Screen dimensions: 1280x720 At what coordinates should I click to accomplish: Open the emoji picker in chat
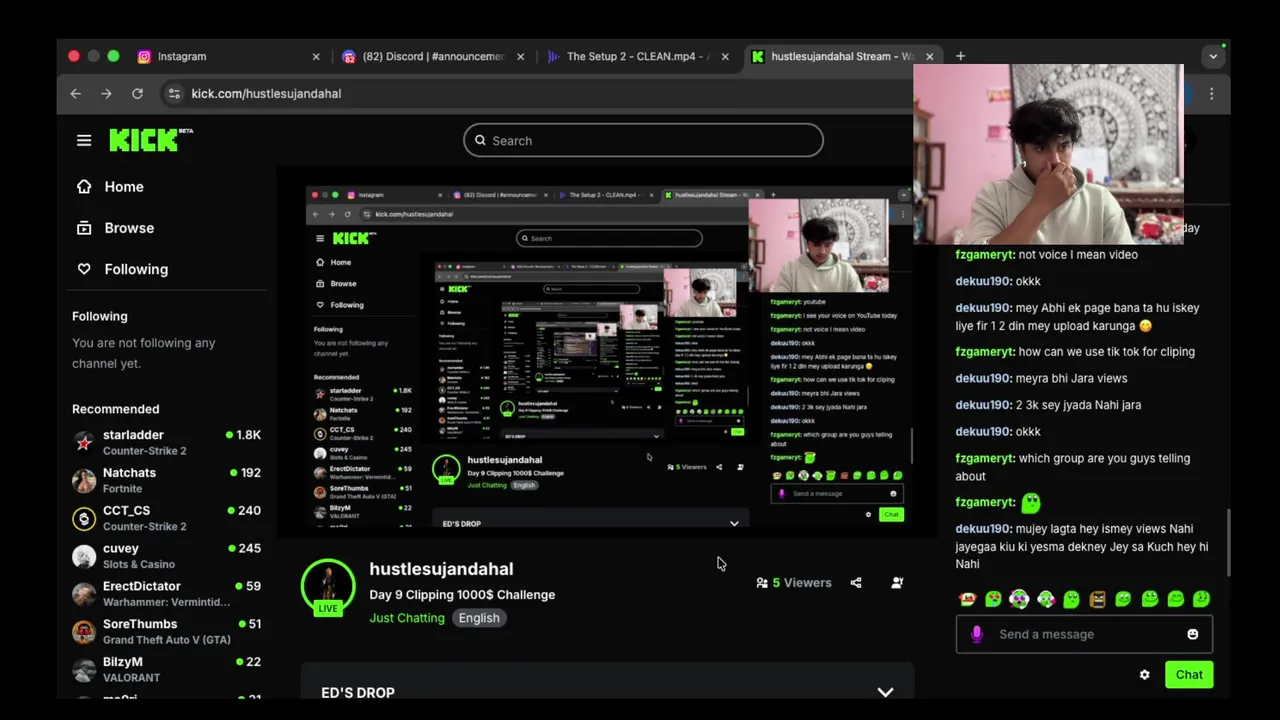click(x=1192, y=634)
